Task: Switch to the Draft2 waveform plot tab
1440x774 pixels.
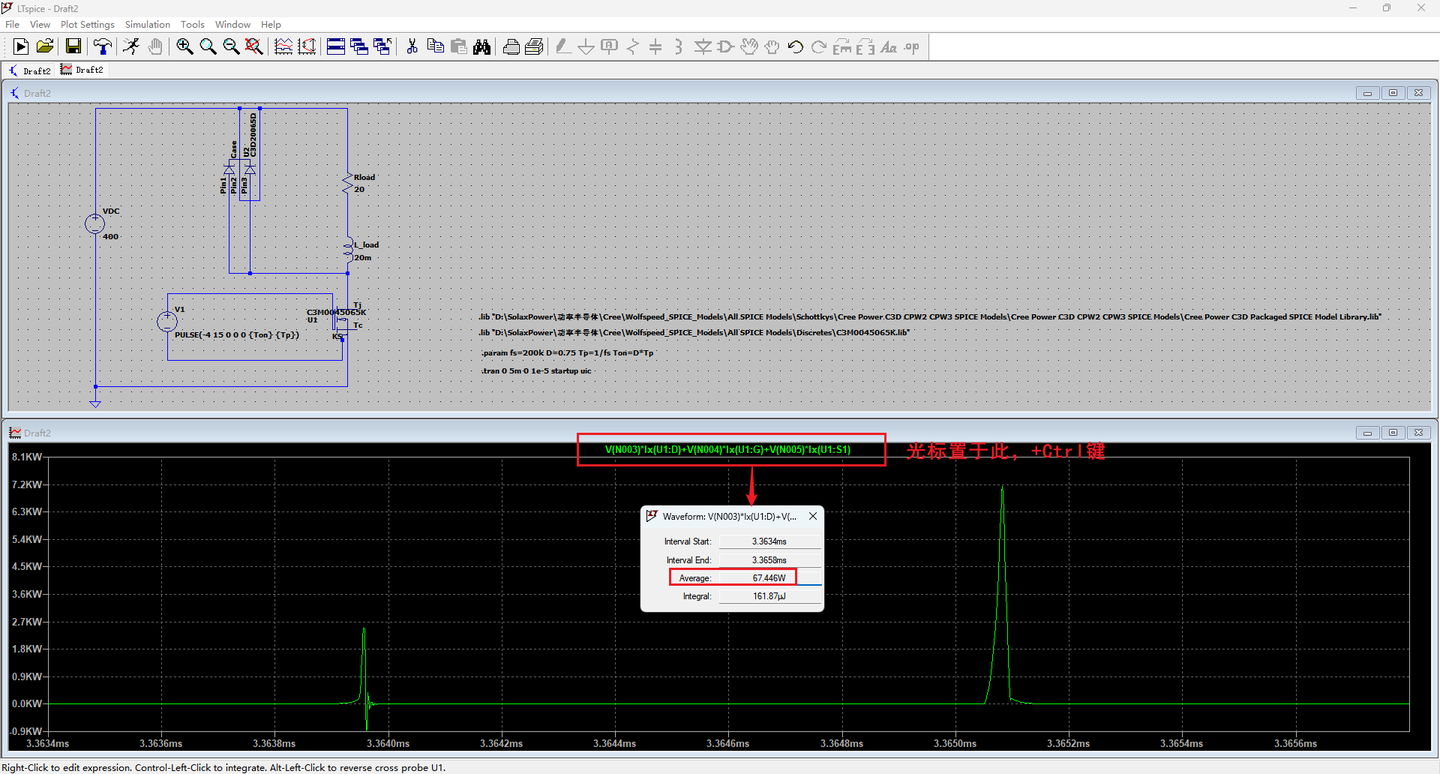Action: click(82, 70)
